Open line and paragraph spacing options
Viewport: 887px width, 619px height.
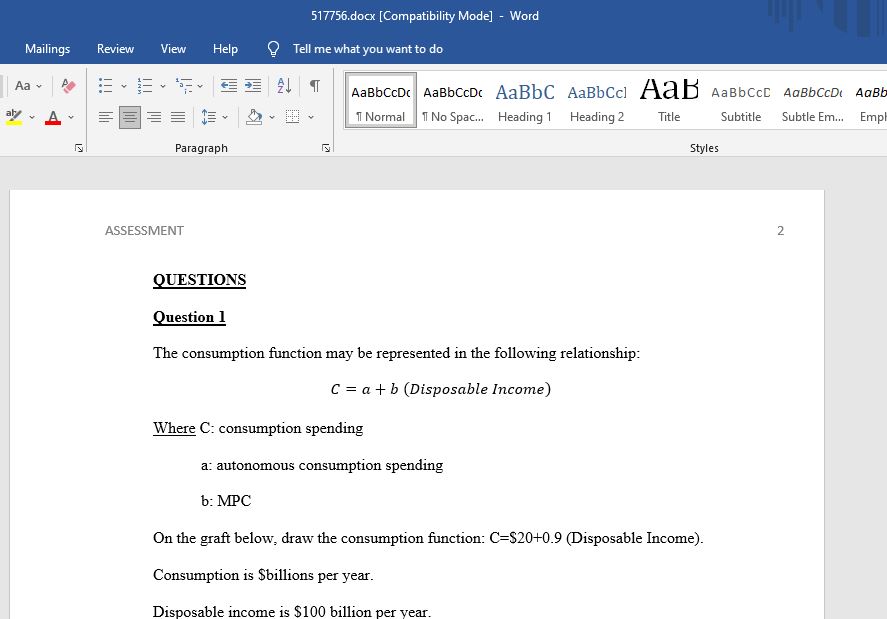coord(209,117)
